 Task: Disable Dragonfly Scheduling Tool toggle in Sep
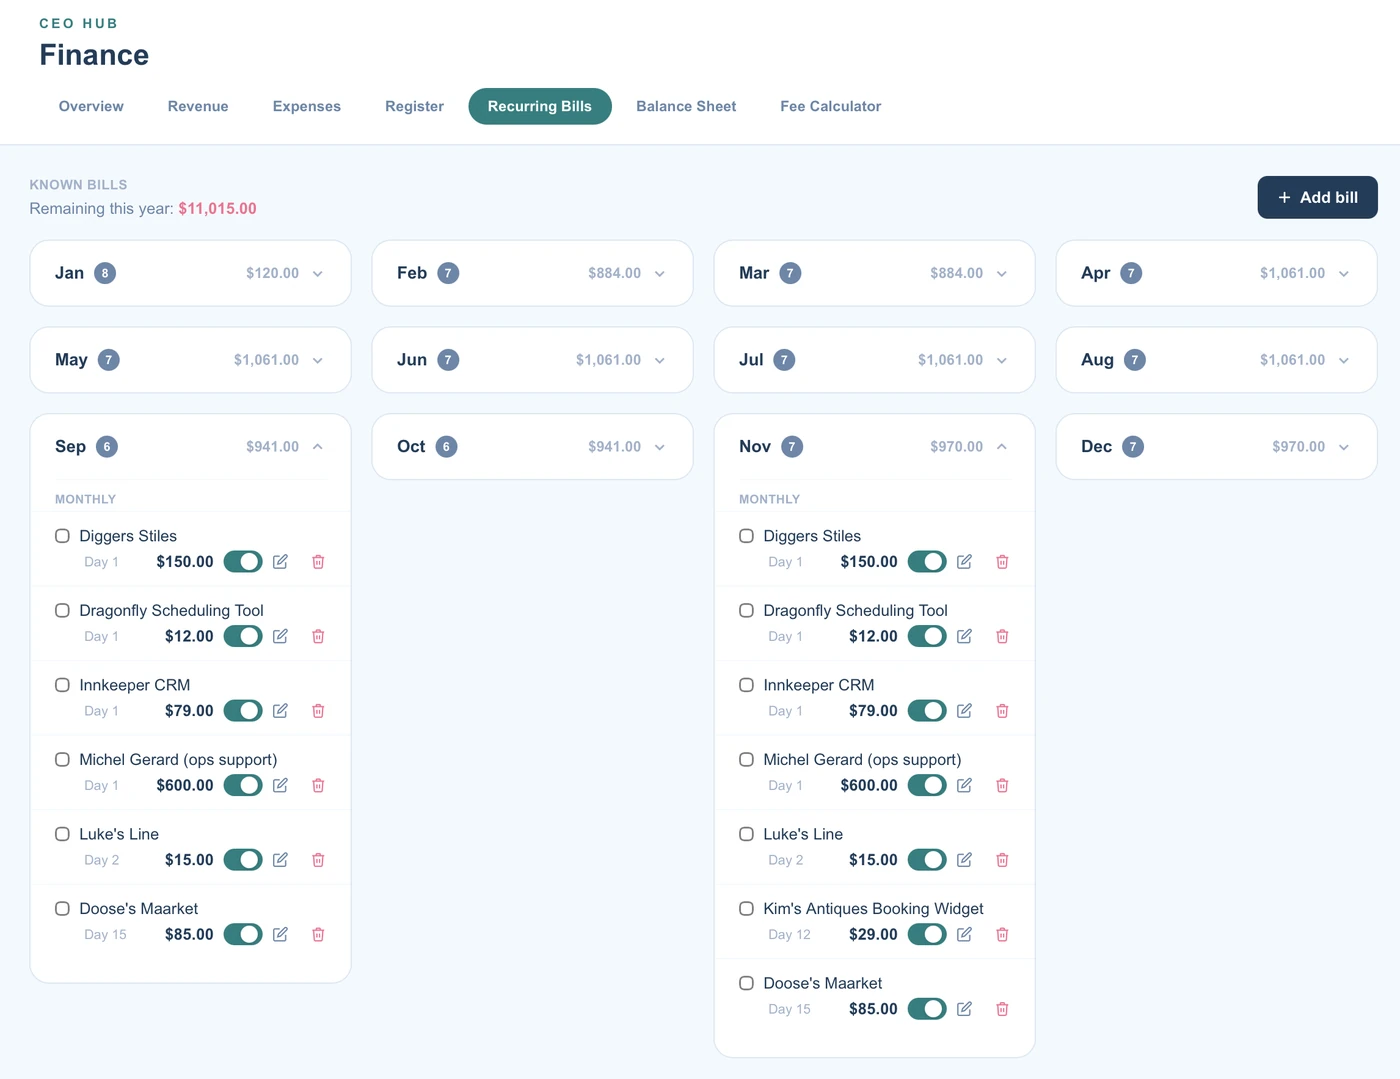point(243,636)
